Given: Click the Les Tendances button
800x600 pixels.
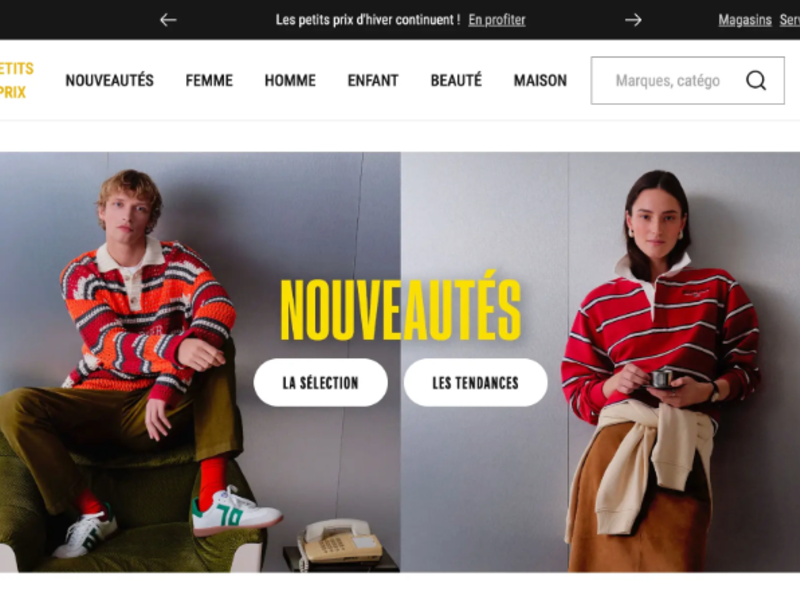Looking at the screenshot, I should point(476,383).
